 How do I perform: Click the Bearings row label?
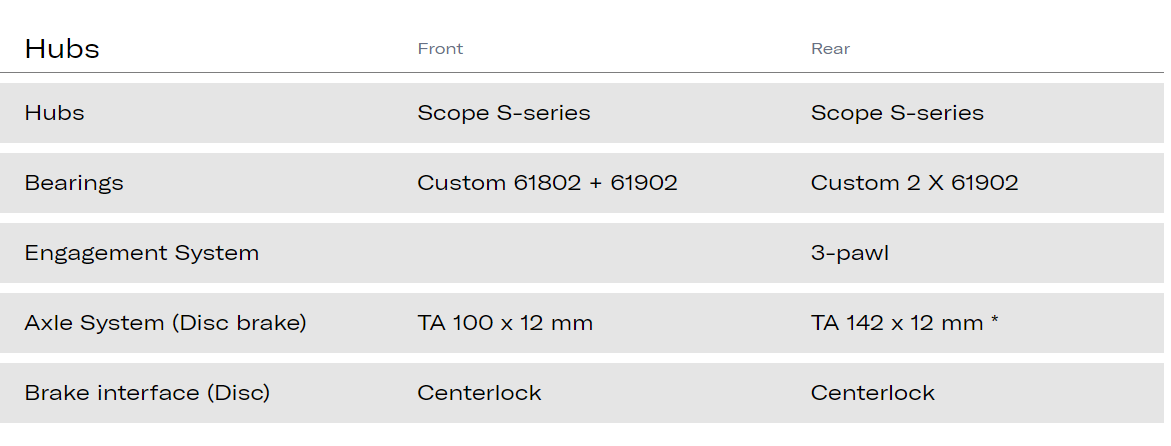click(74, 183)
